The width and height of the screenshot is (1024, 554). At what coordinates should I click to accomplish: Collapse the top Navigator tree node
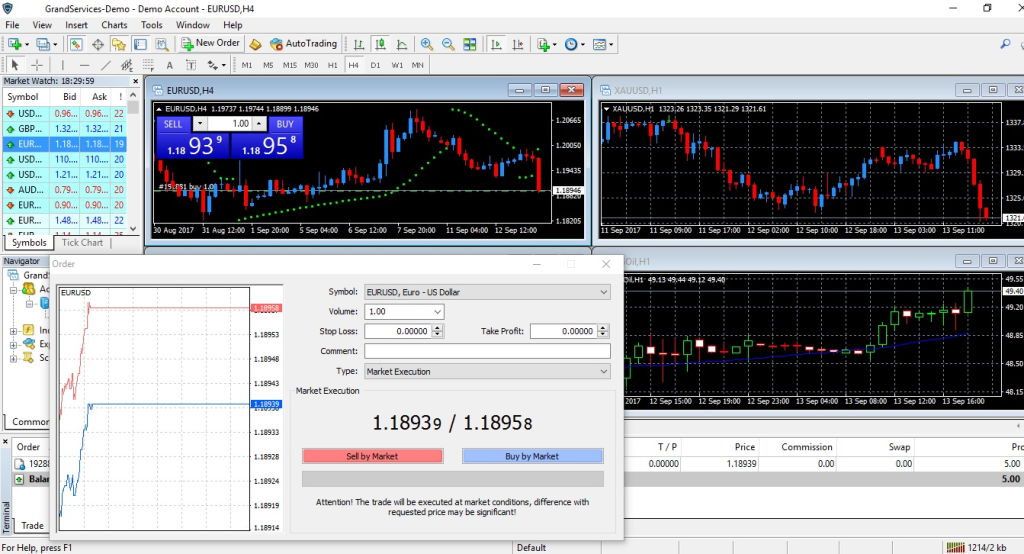point(13,289)
